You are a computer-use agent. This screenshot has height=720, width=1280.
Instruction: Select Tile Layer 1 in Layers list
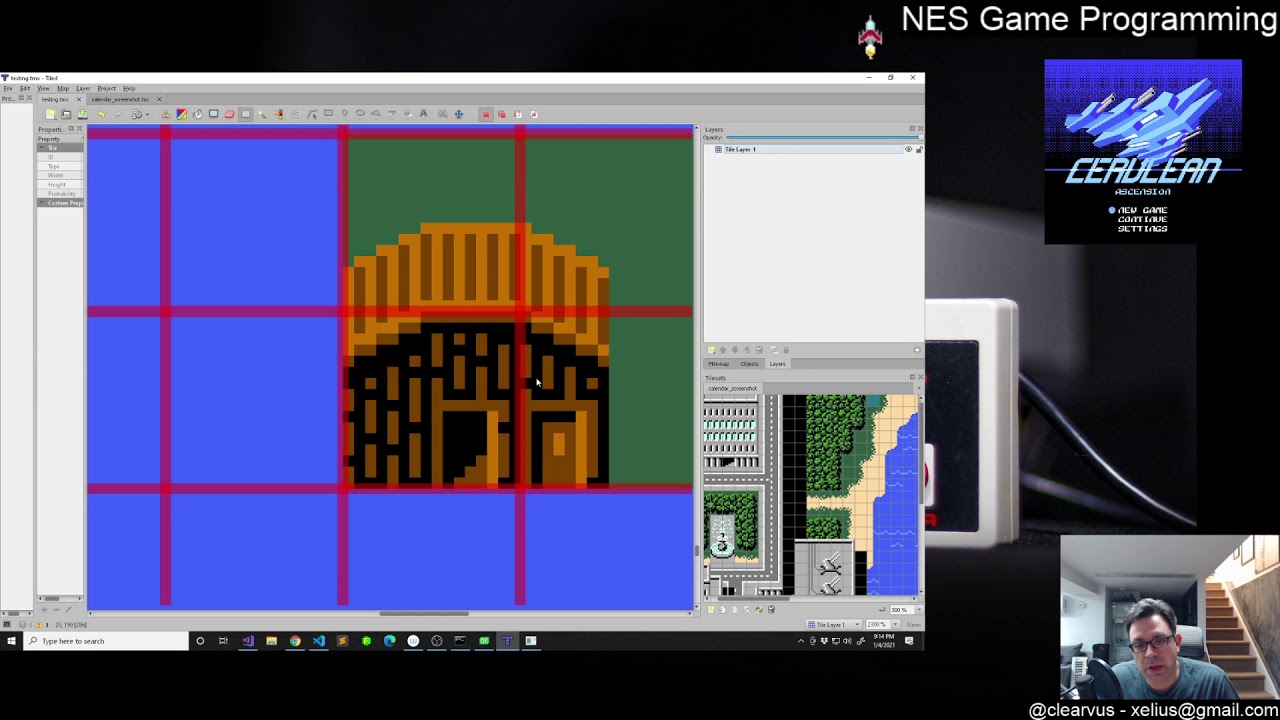coord(810,150)
